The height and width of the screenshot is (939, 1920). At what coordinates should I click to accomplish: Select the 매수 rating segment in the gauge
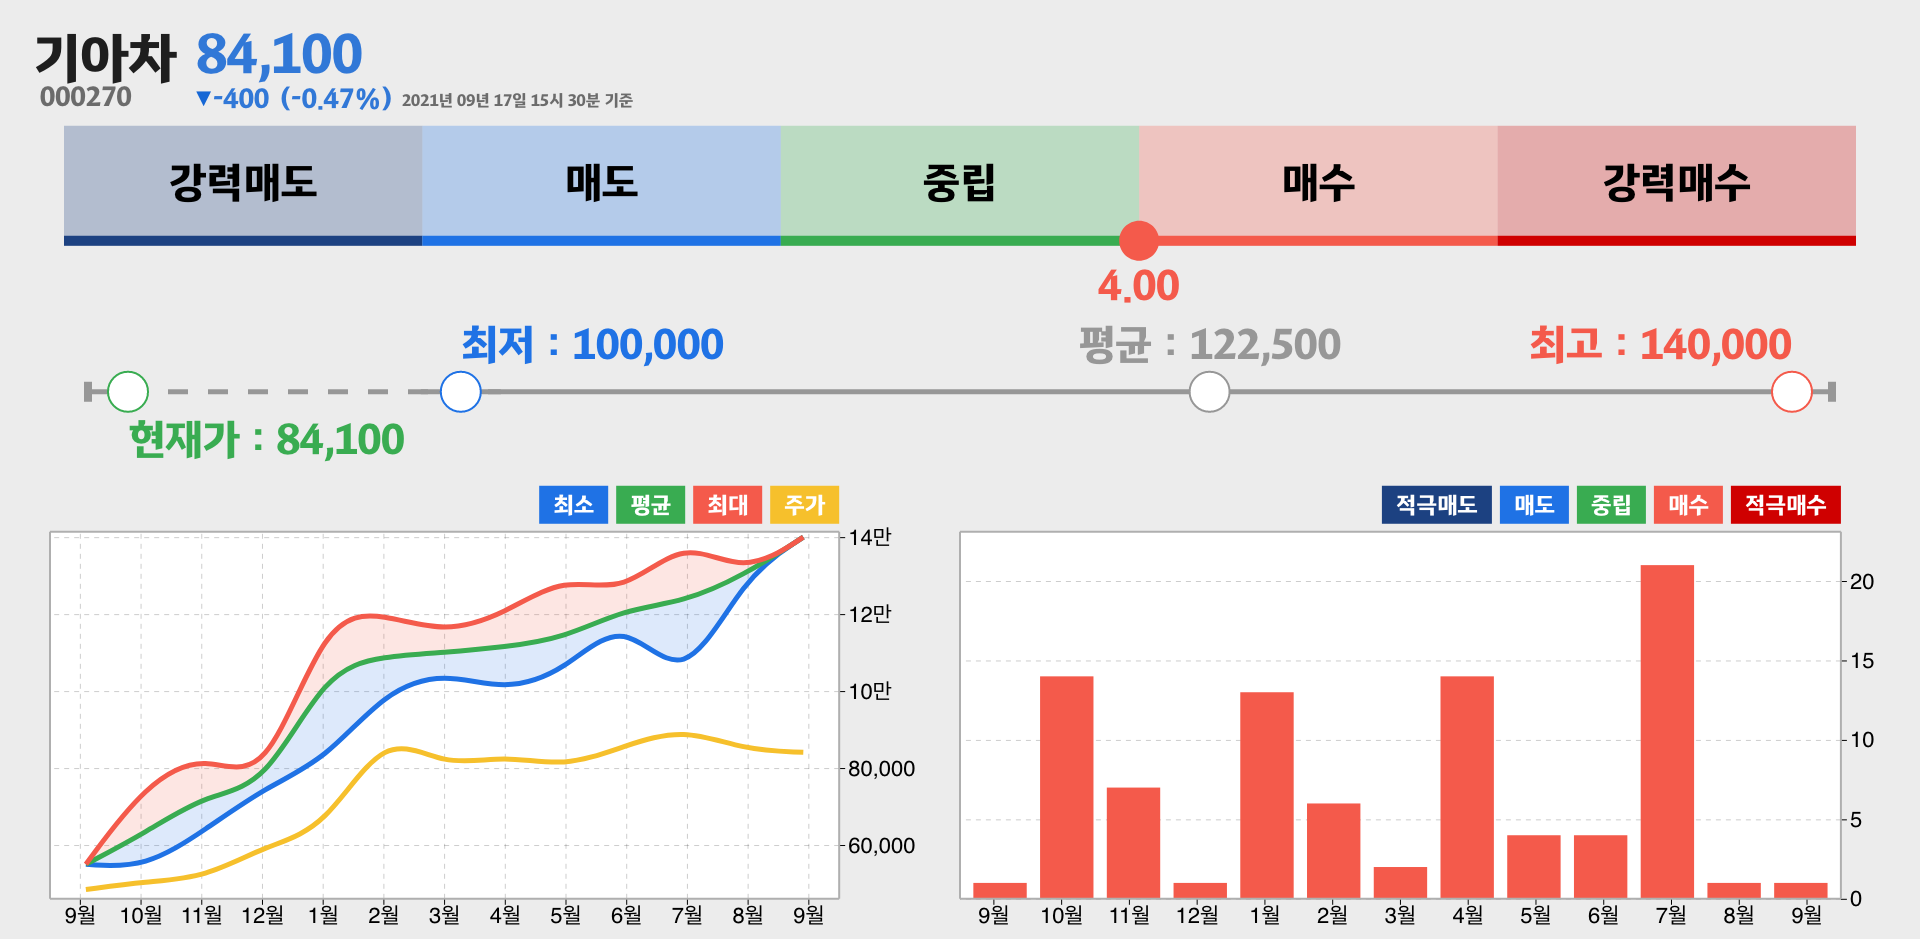click(x=1318, y=185)
